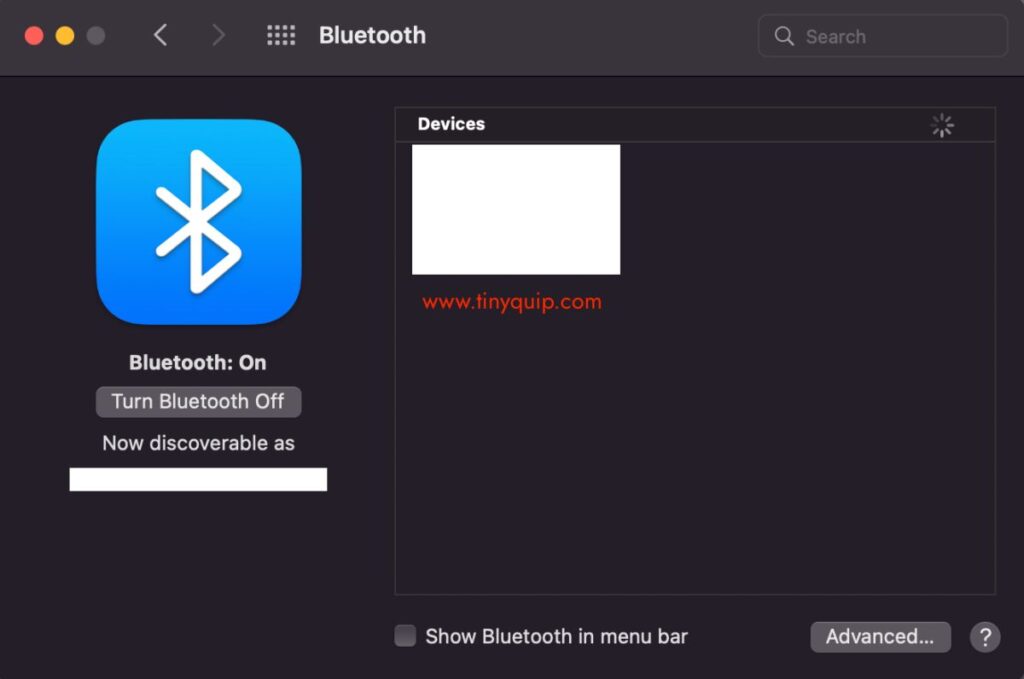Visit the www.tinyquip.com link
The image size is (1024, 679).
click(512, 299)
